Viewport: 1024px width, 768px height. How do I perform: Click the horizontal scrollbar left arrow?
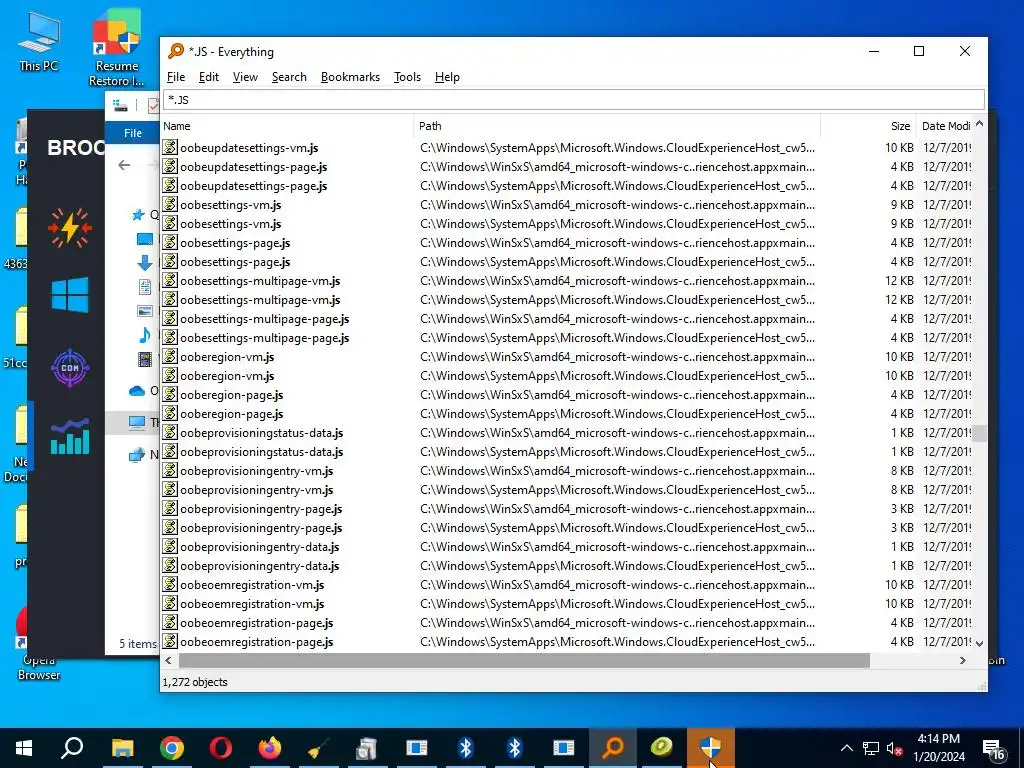click(168, 661)
